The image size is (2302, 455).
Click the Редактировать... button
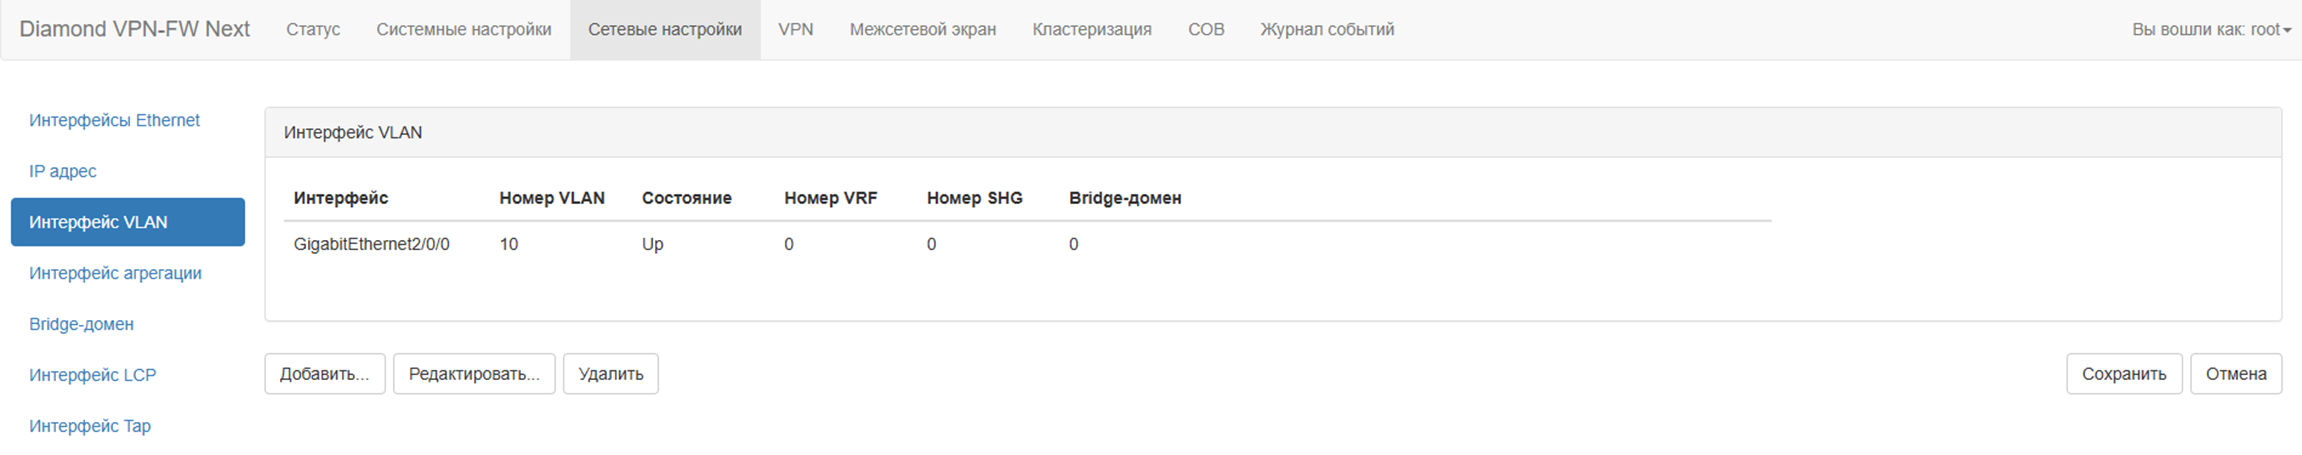474,374
